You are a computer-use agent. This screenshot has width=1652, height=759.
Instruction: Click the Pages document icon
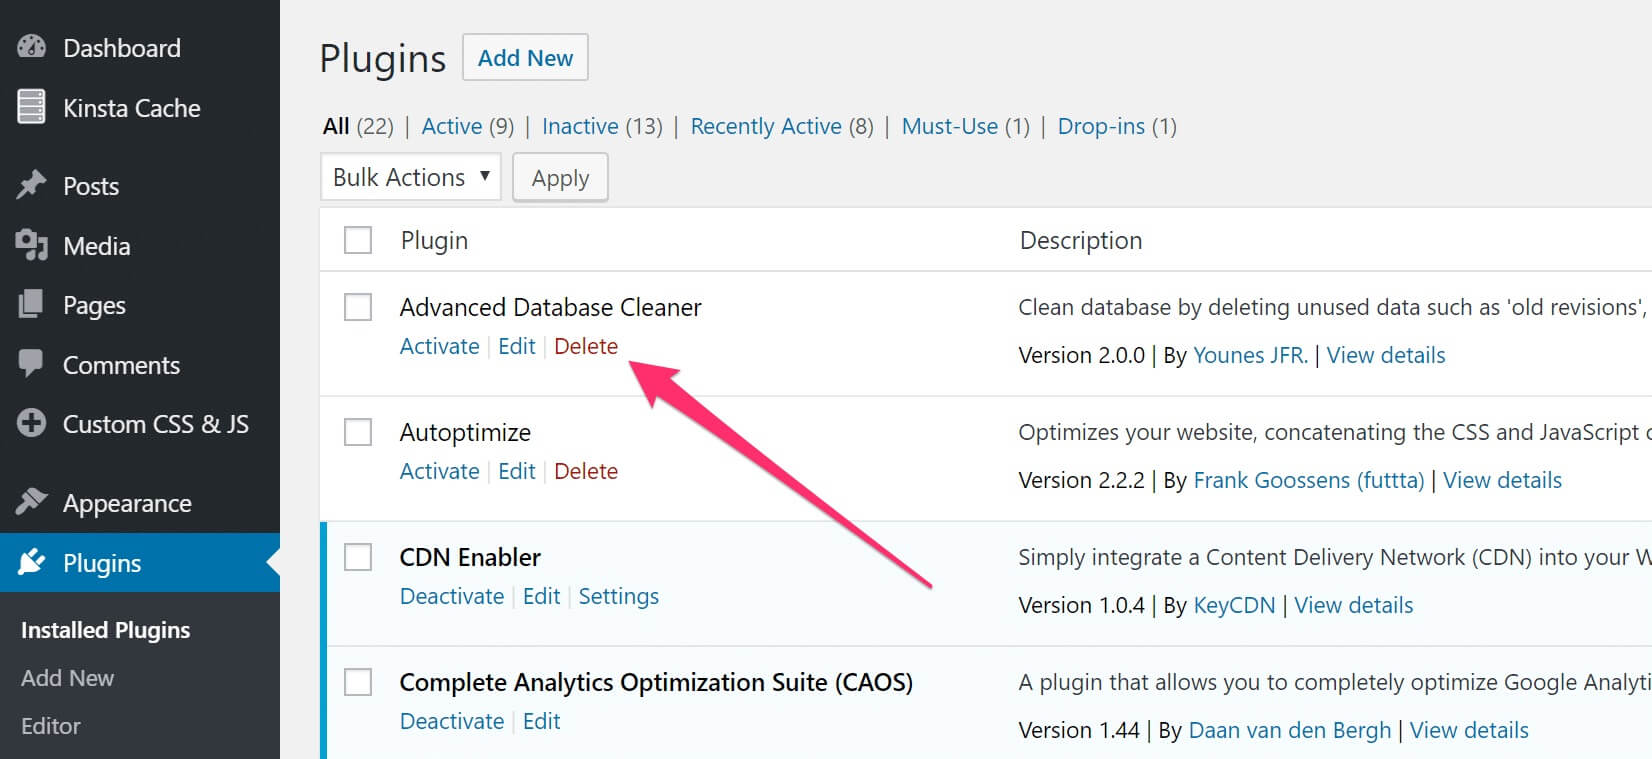[31, 304]
